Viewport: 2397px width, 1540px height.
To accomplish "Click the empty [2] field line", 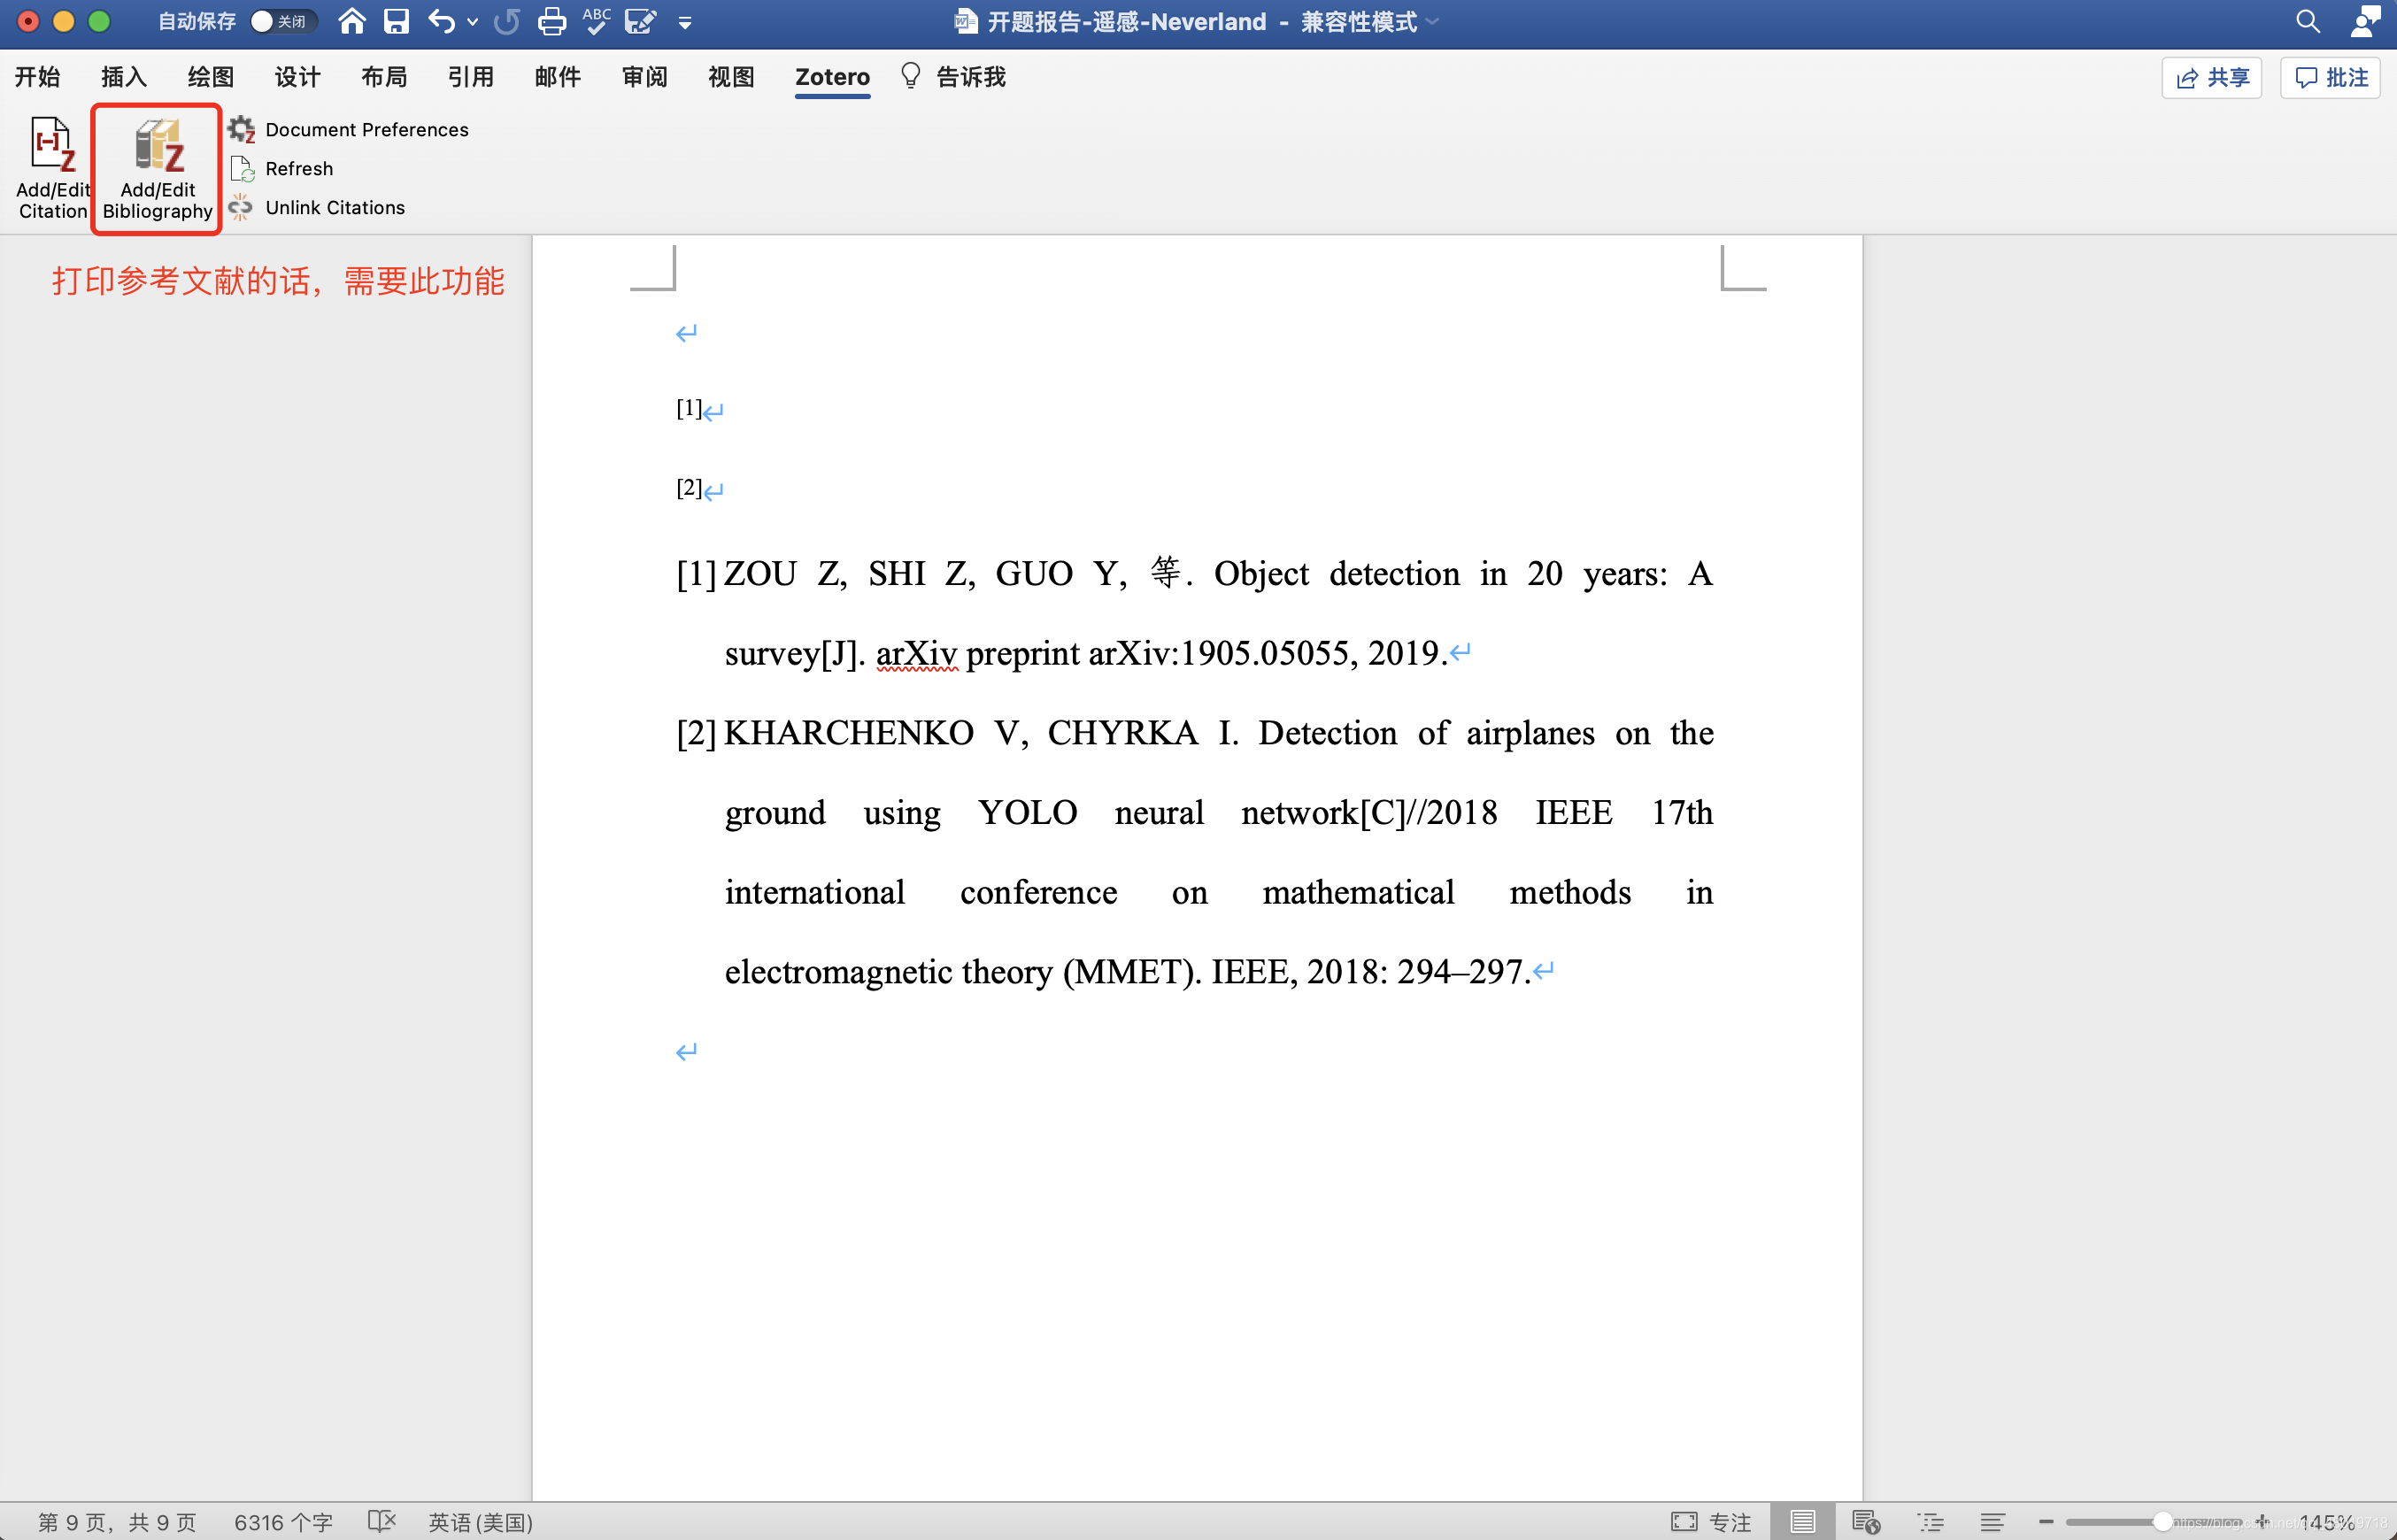I will pos(699,488).
